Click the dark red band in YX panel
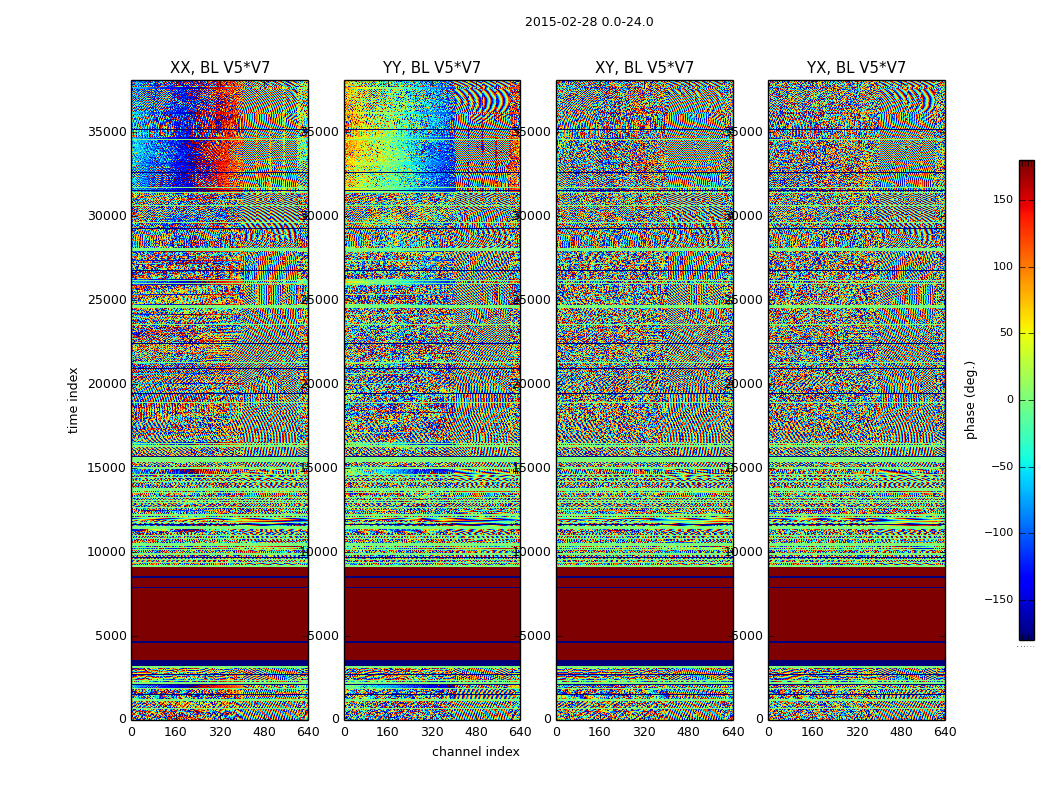This screenshot has width=1050, height=800. point(856,612)
